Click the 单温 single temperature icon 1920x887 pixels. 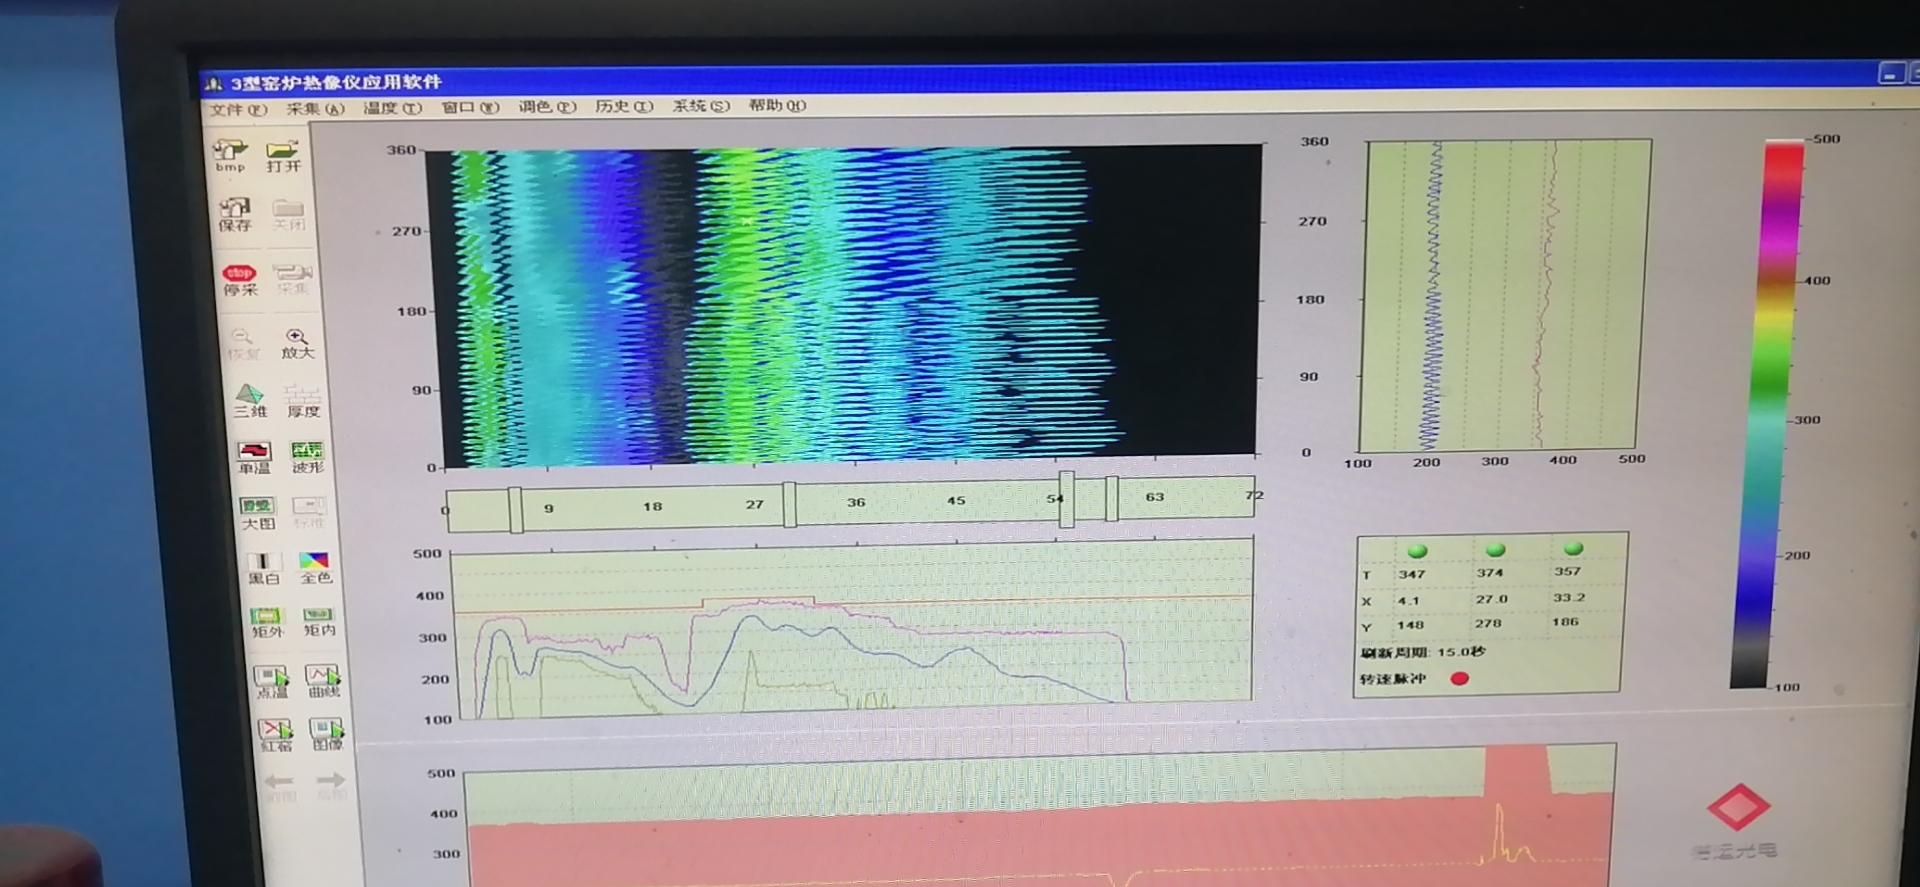tap(254, 456)
